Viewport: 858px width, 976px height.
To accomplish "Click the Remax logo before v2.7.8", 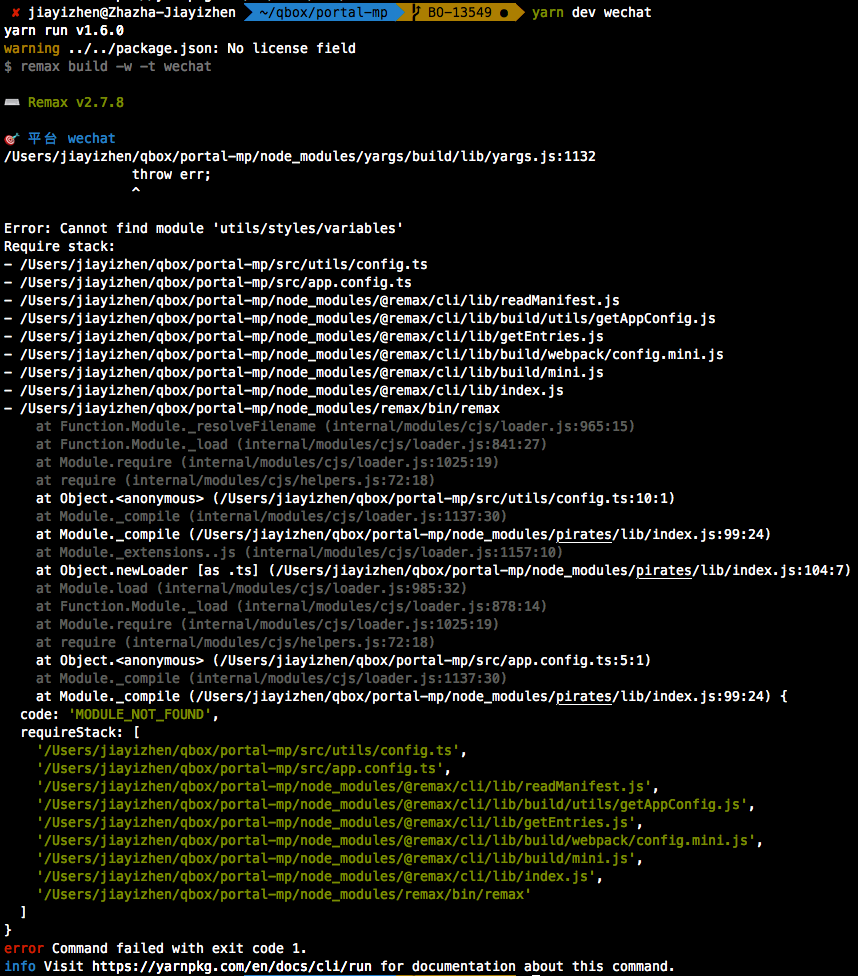I will click(x=12, y=101).
